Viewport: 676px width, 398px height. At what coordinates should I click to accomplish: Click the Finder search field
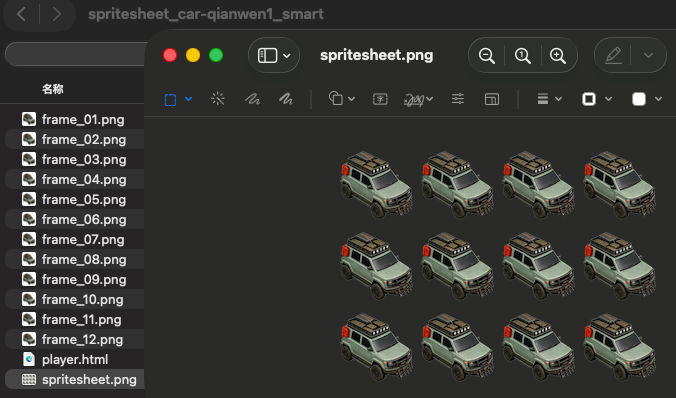coord(75,54)
